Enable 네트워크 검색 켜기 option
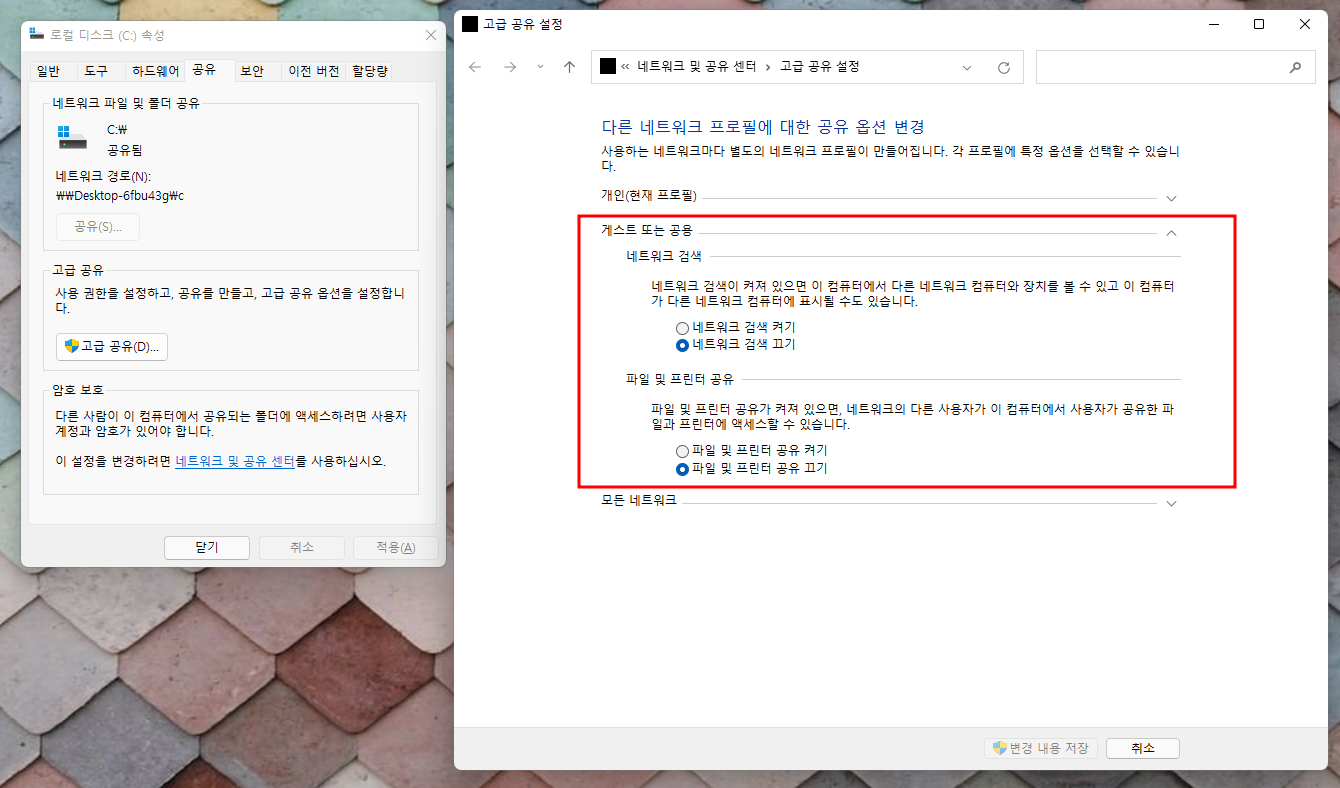The width and height of the screenshot is (1340, 788). tap(682, 327)
